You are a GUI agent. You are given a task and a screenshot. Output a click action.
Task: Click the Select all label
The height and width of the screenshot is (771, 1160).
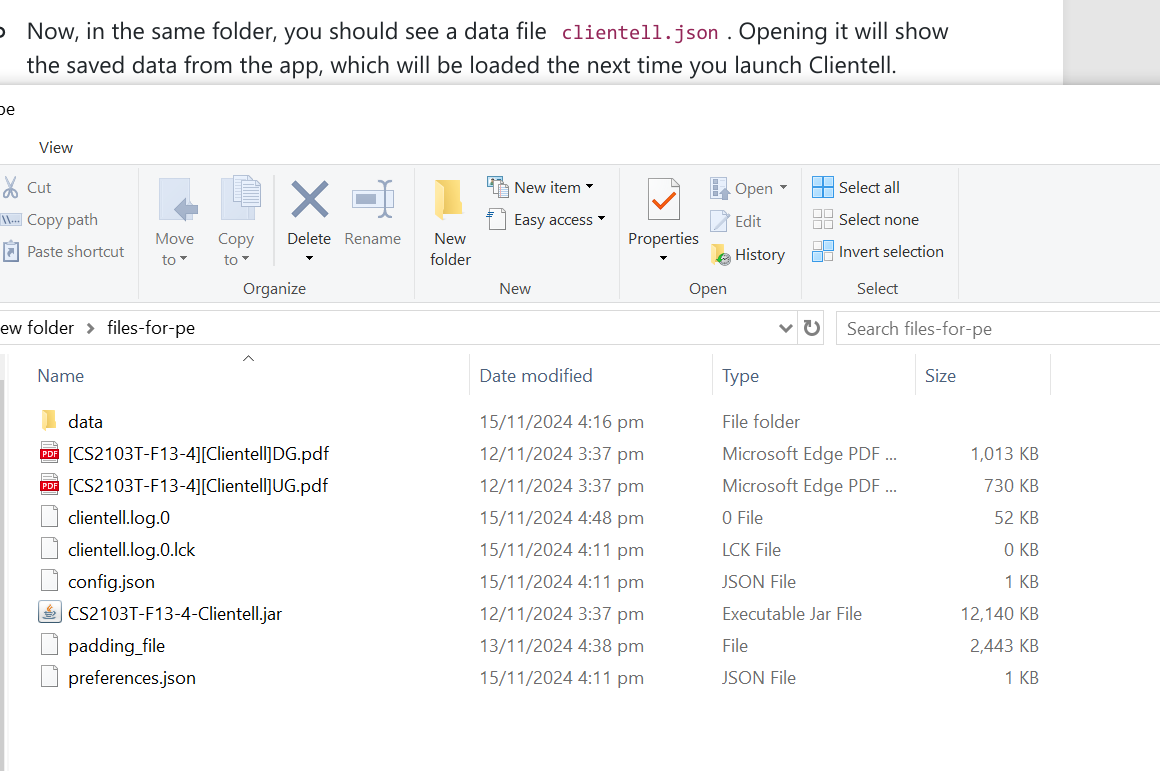[869, 187]
